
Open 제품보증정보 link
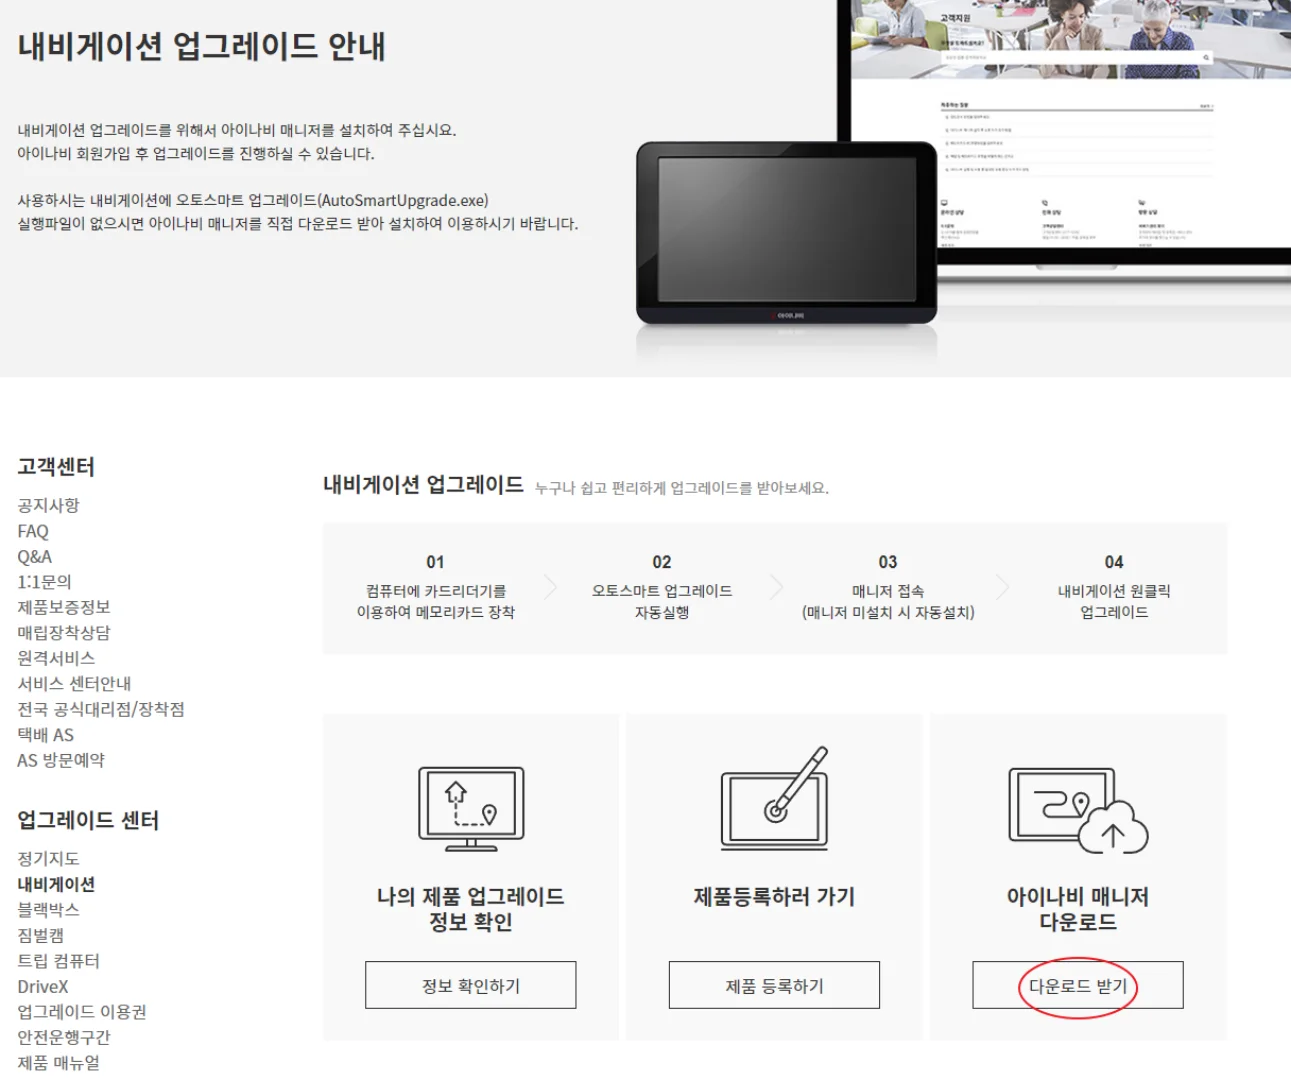pyautogui.click(x=64, y=607)
